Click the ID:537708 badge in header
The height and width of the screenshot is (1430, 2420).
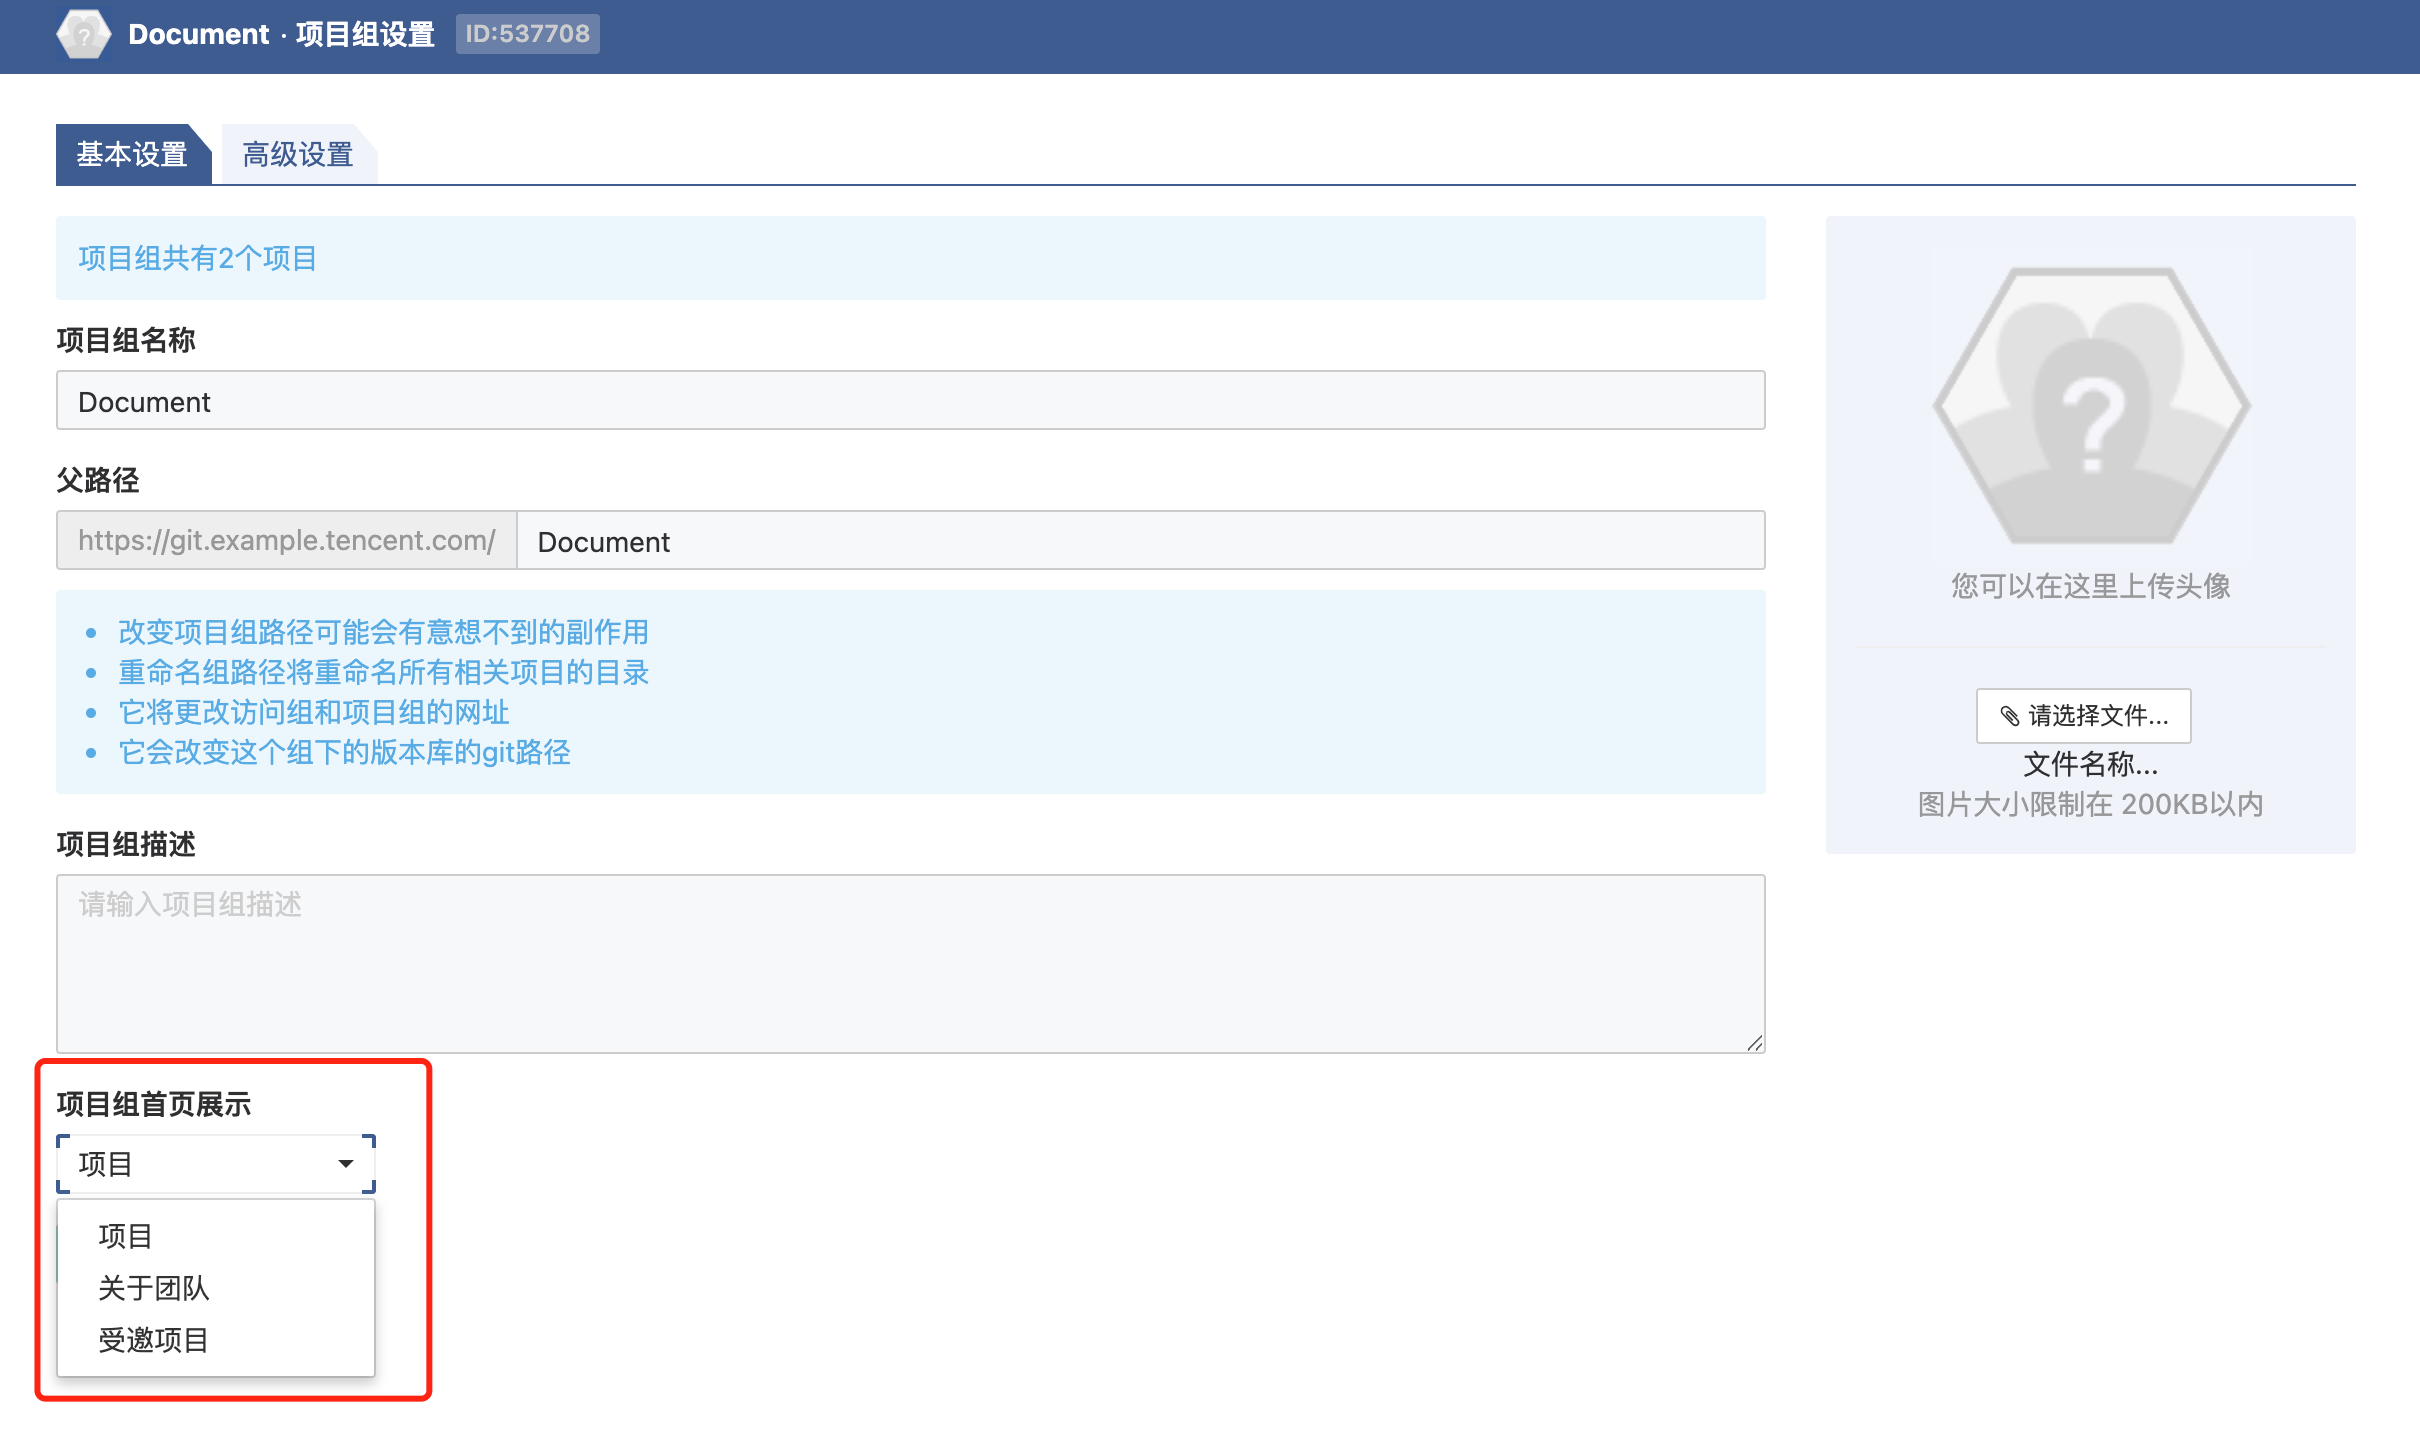tap(527, 34)
